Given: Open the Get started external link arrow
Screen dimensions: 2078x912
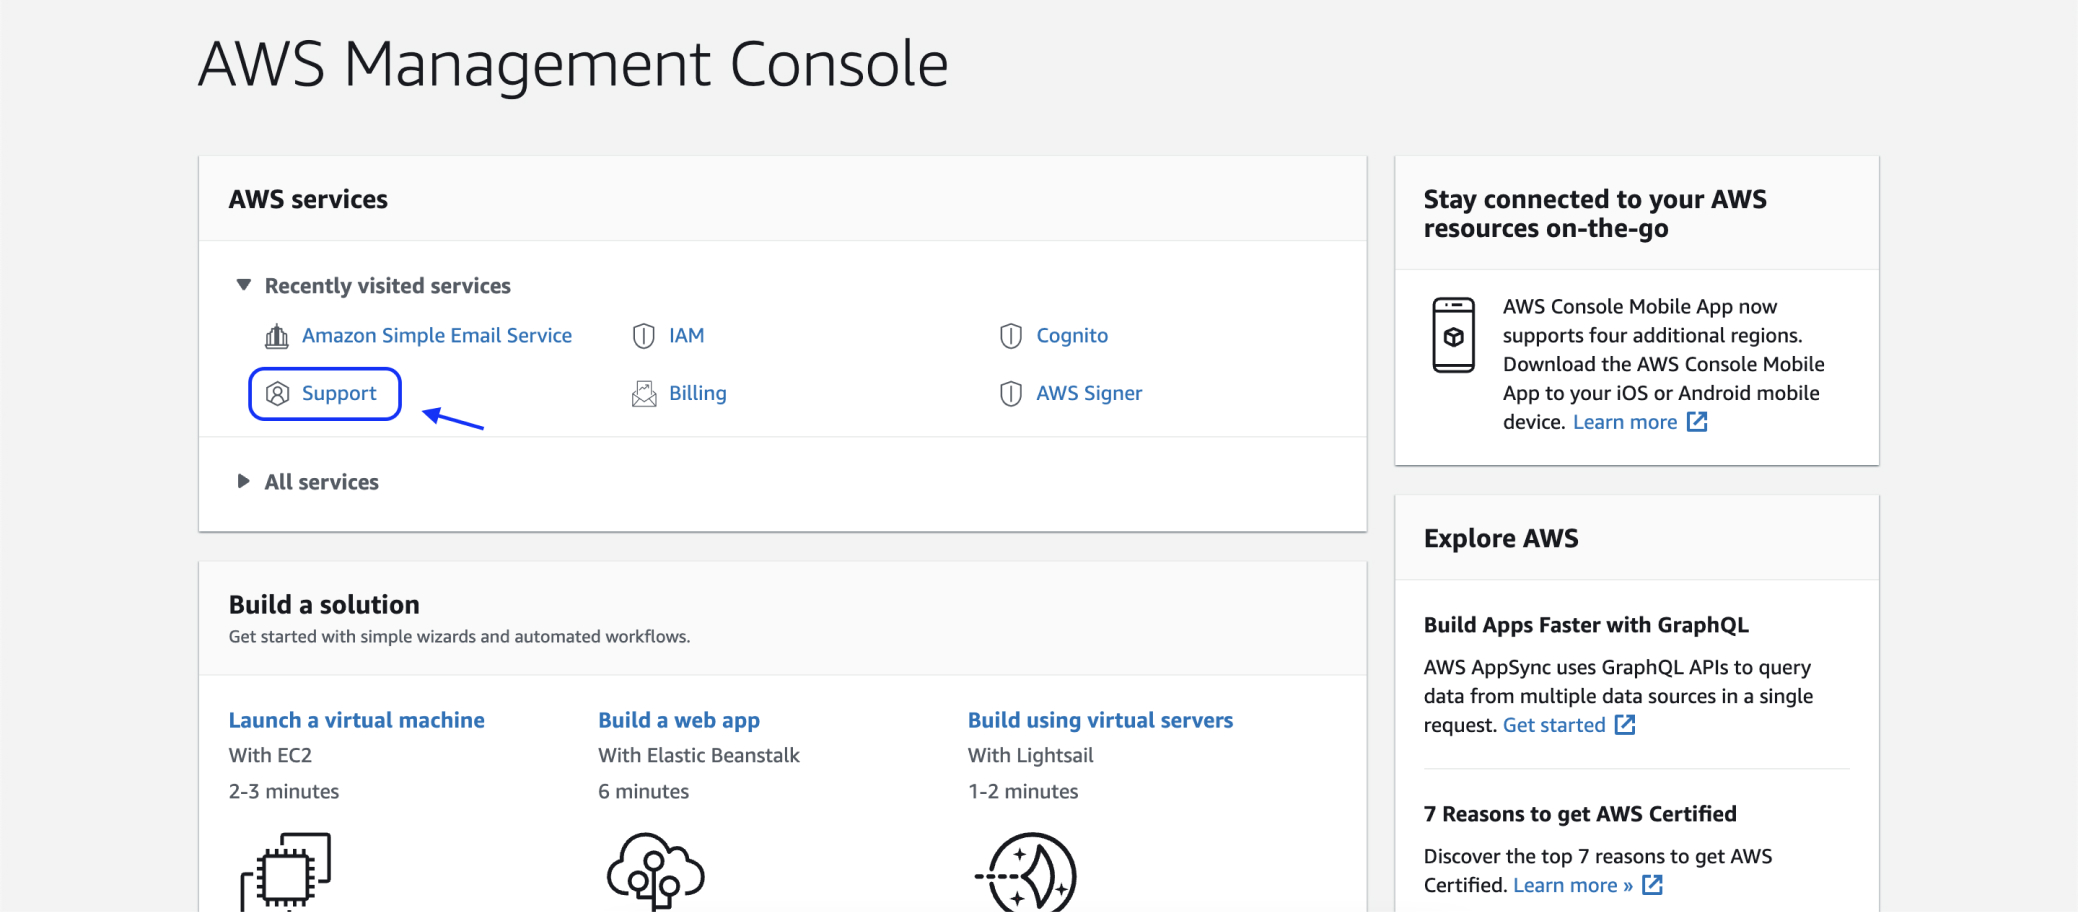Looking at the screenshot, I should pyautogui.click(x=1625, y=724).
